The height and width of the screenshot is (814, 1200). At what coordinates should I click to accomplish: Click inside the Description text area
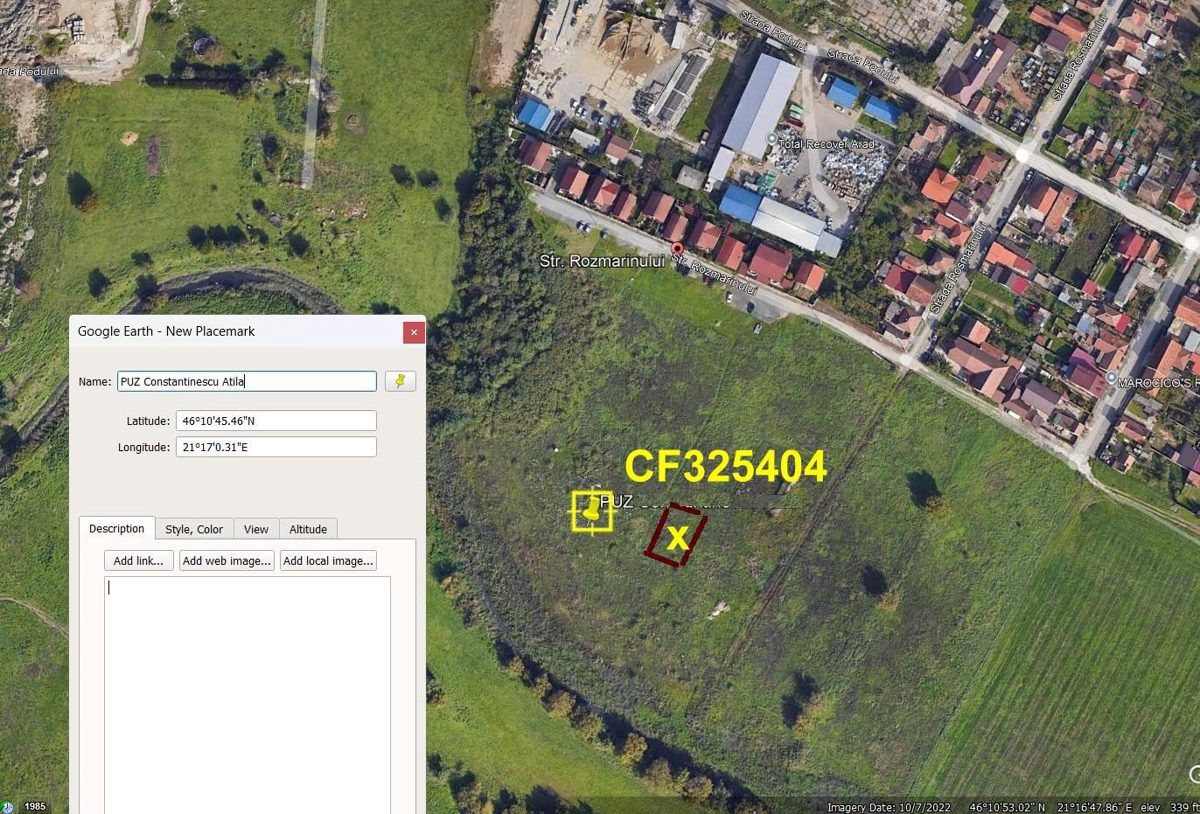click(247, 695)
